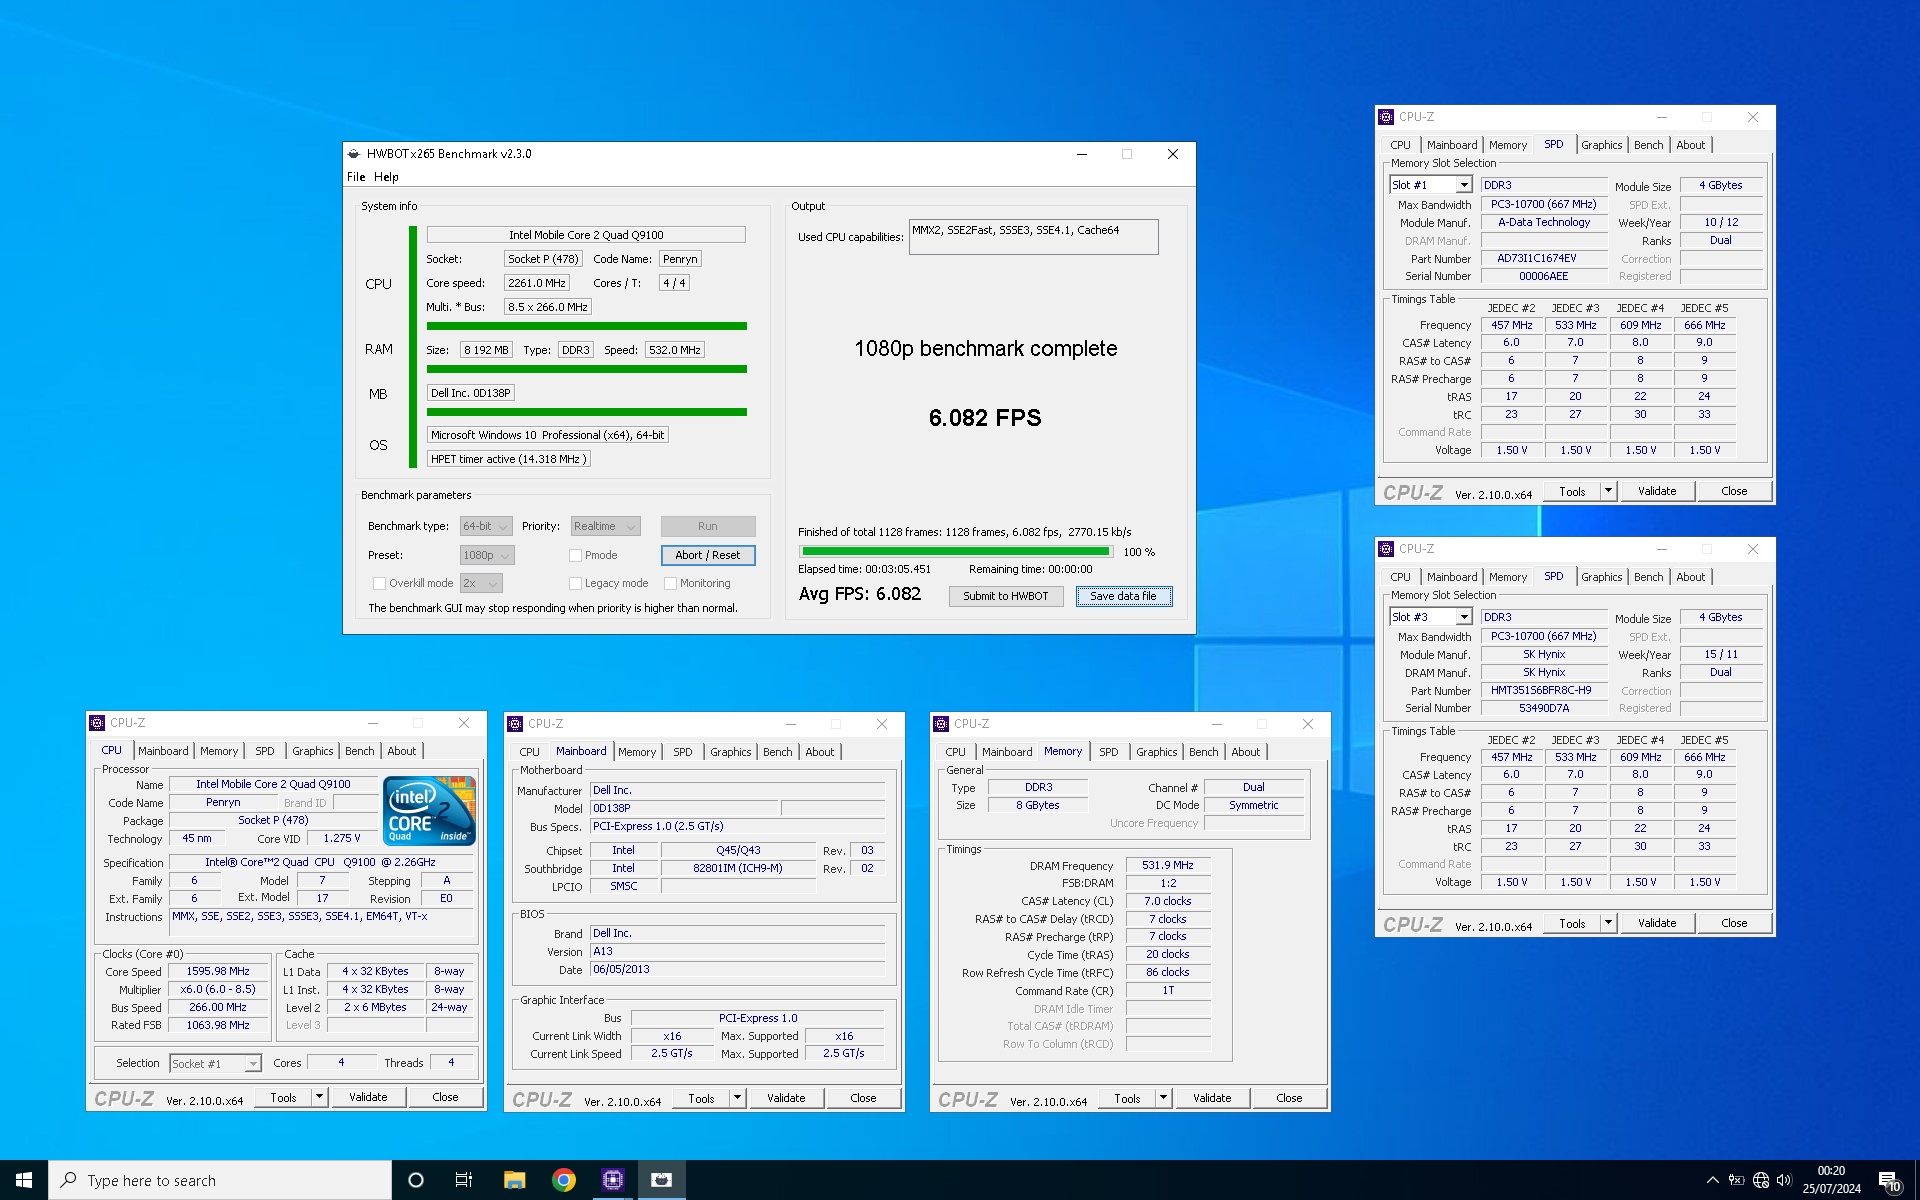Screen dimensions: 1920x1200
Task: Click Validate in Memory window
Action: click(x=1212, y=1098)
